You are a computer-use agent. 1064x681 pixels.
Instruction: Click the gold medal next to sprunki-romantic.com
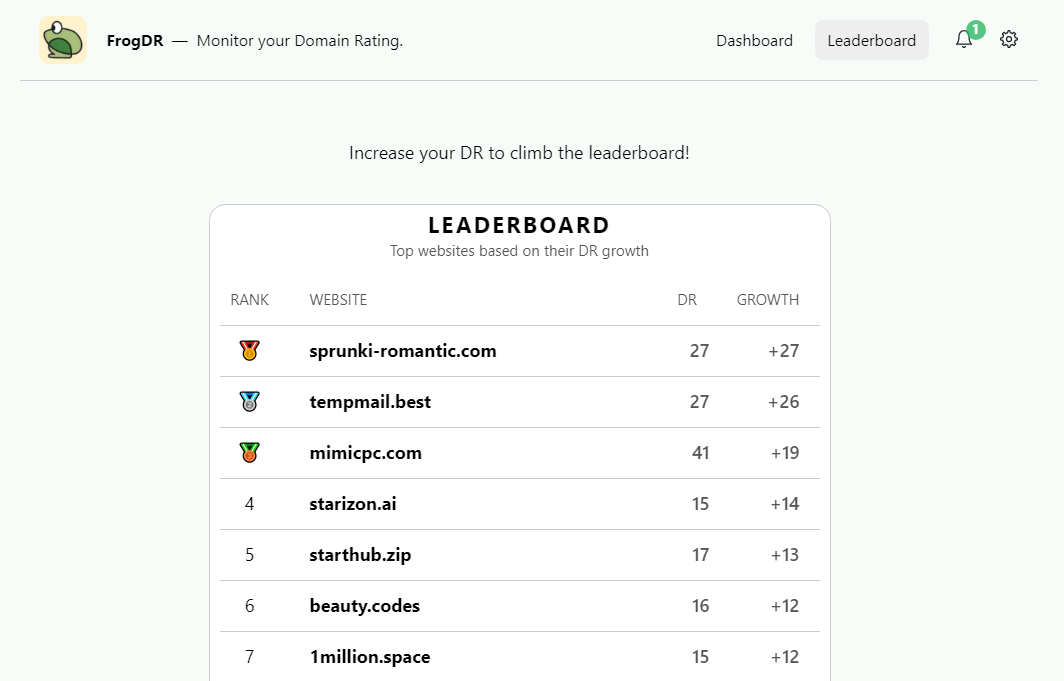point(250,351)
